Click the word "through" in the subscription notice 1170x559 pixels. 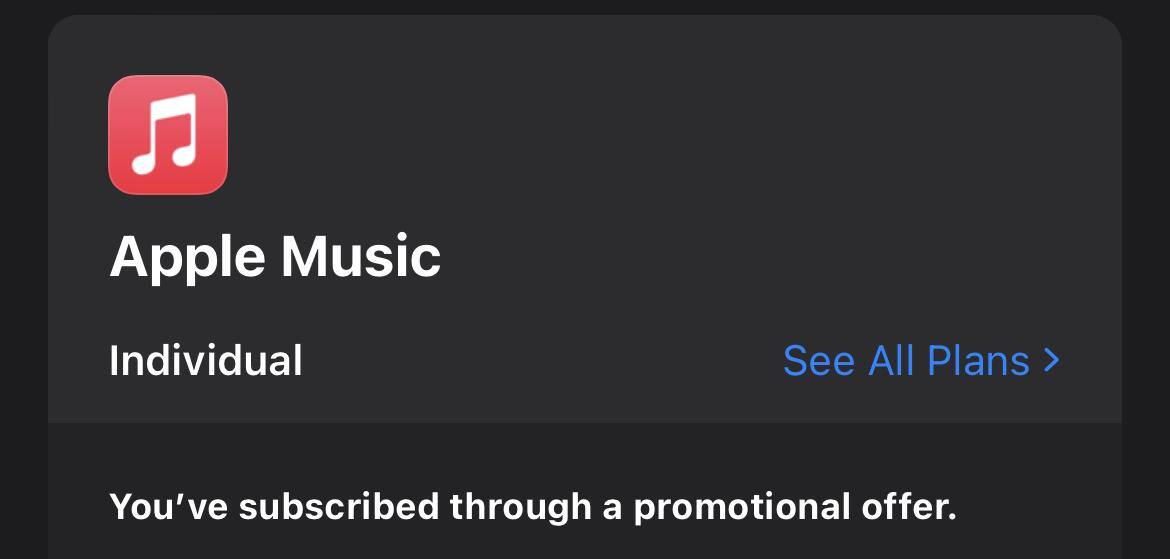[520, 506]
